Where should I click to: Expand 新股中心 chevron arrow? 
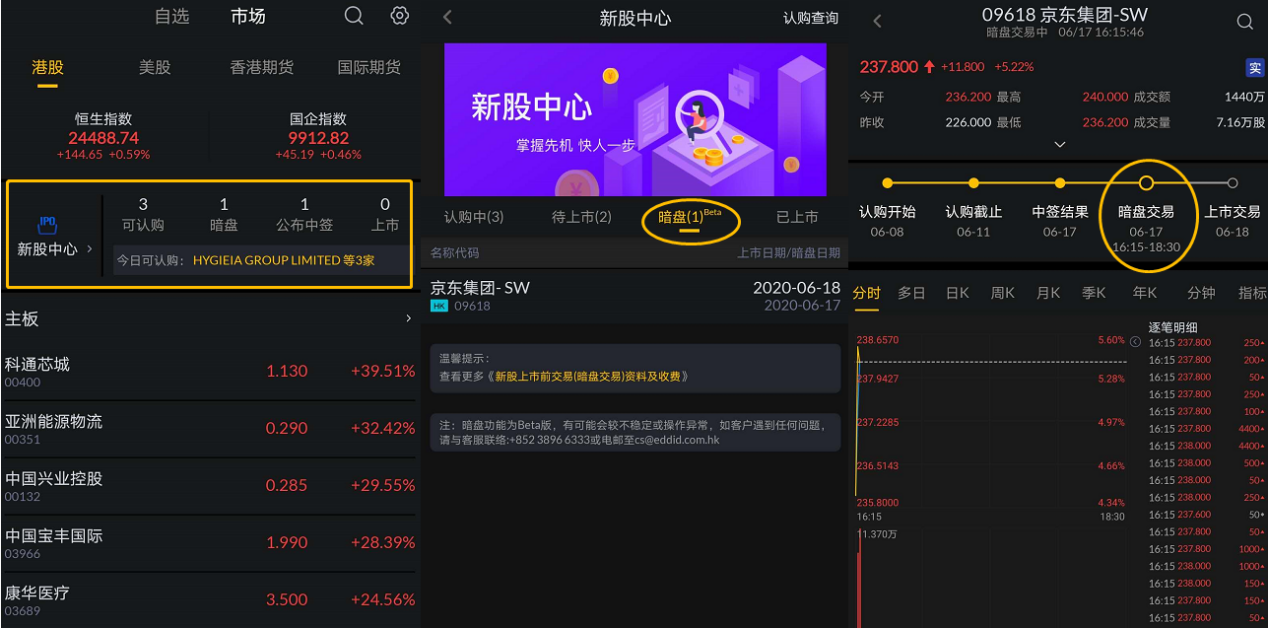coord(89,249)
